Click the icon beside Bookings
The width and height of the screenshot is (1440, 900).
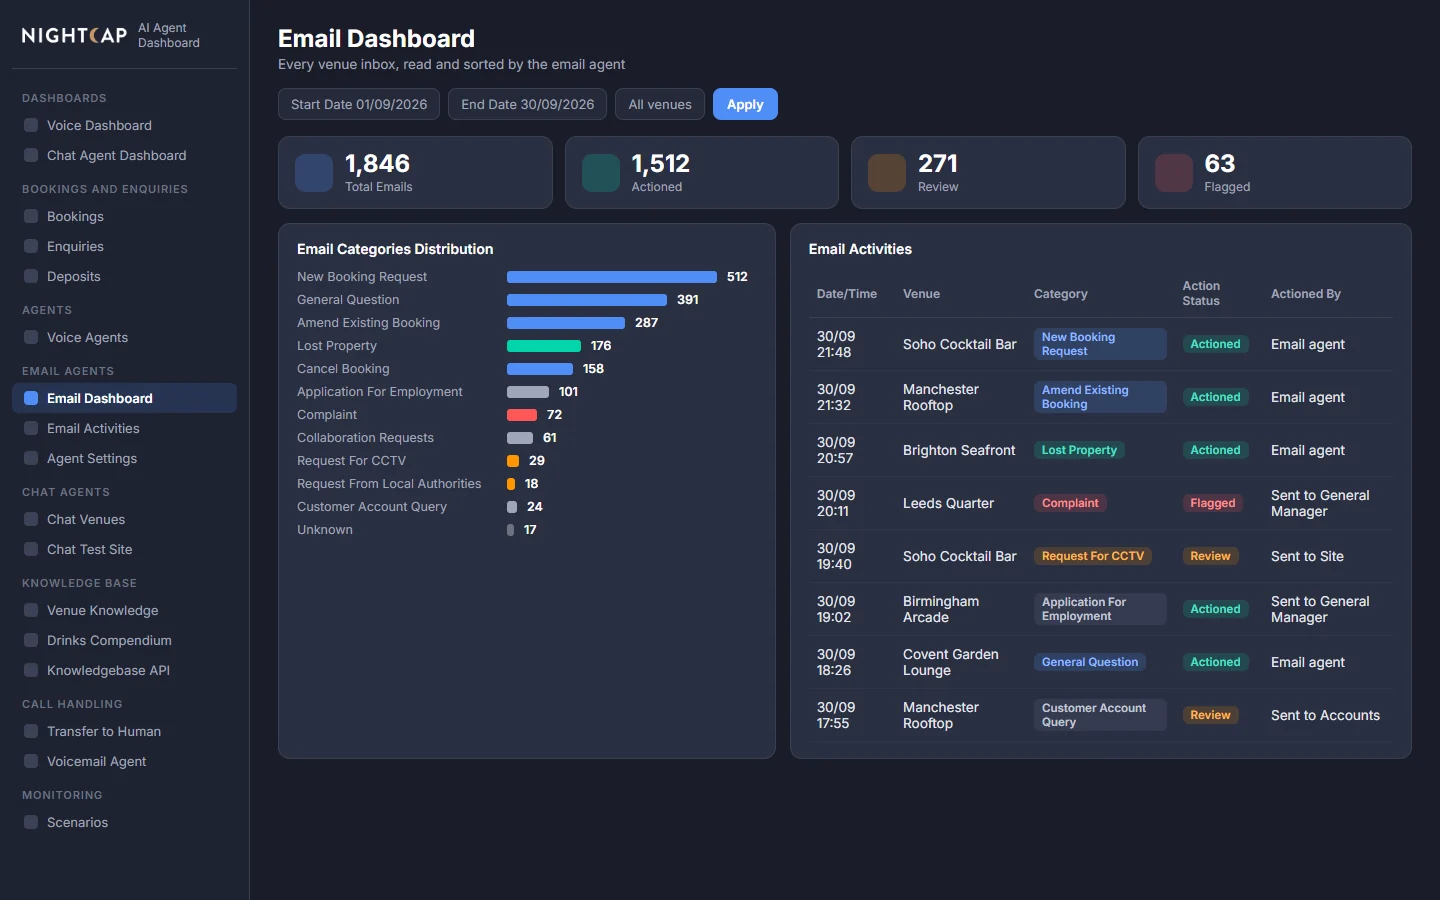(x=31, y=216)
